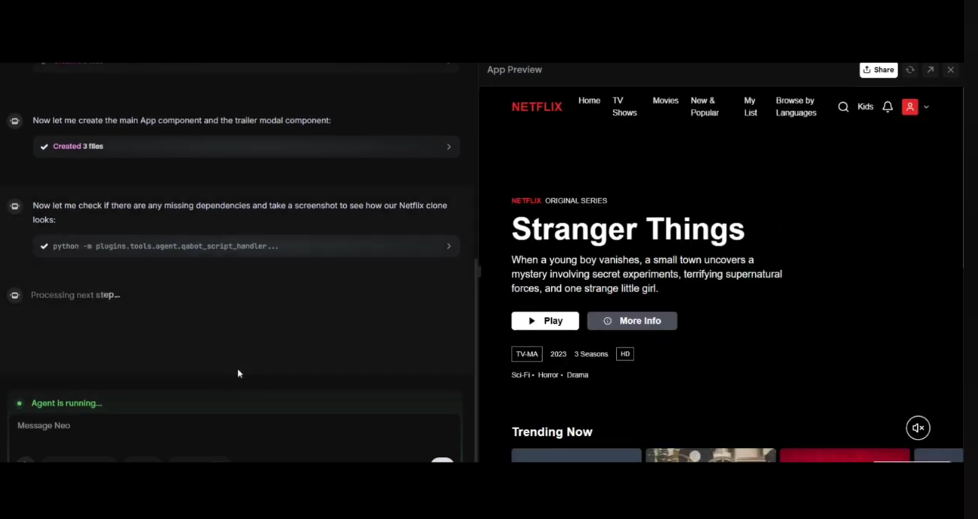Select the My List nav item

[x=750, y=107]
